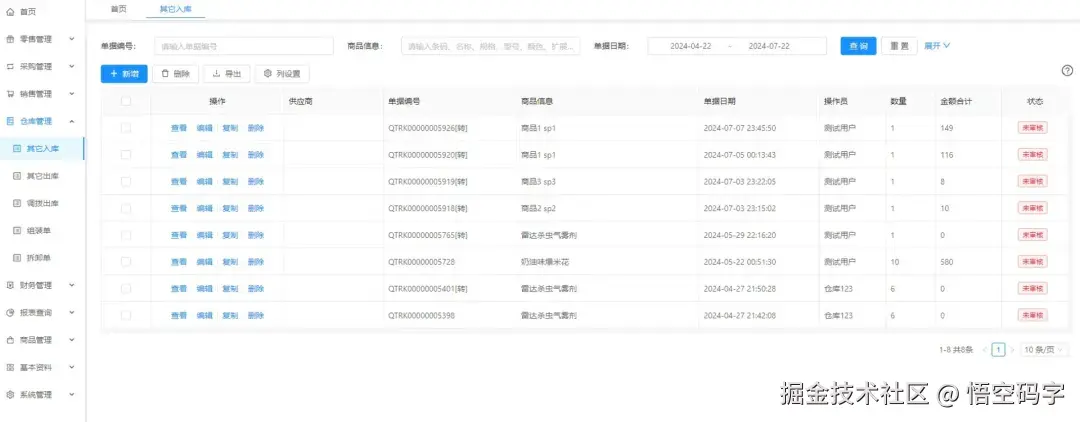Expand 零售管理 with its chevron

[x=72, y=39]
